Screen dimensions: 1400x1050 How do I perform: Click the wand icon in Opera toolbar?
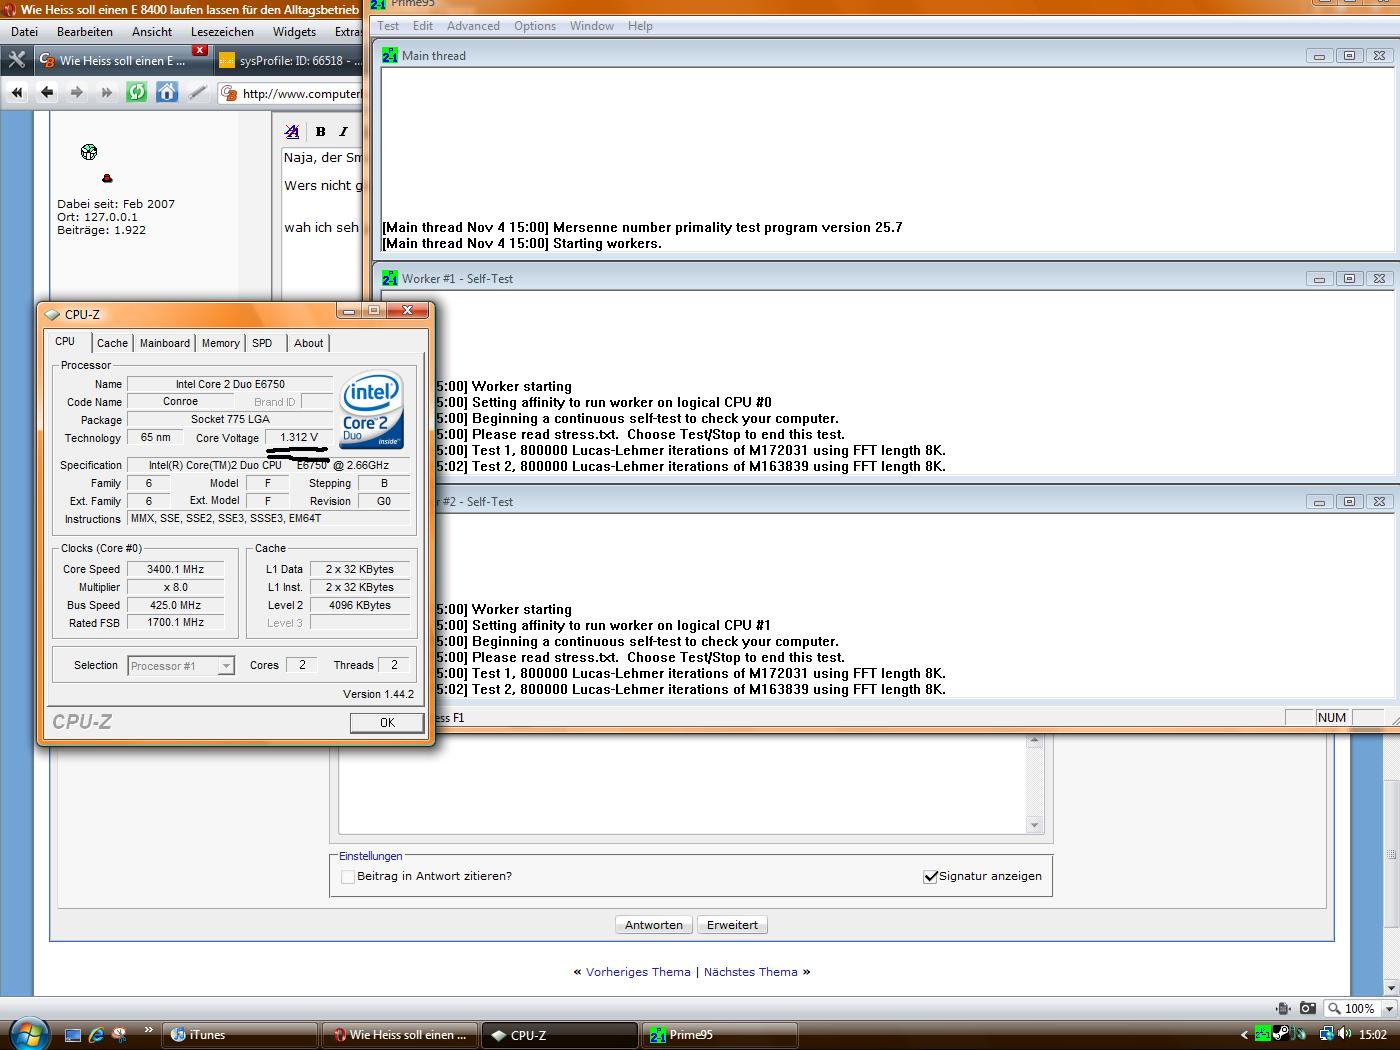pyautogui.click(x=197, y=93)
